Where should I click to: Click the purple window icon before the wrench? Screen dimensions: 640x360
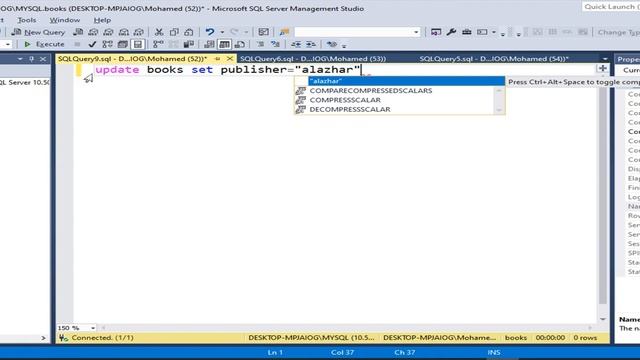coord(436,32)
